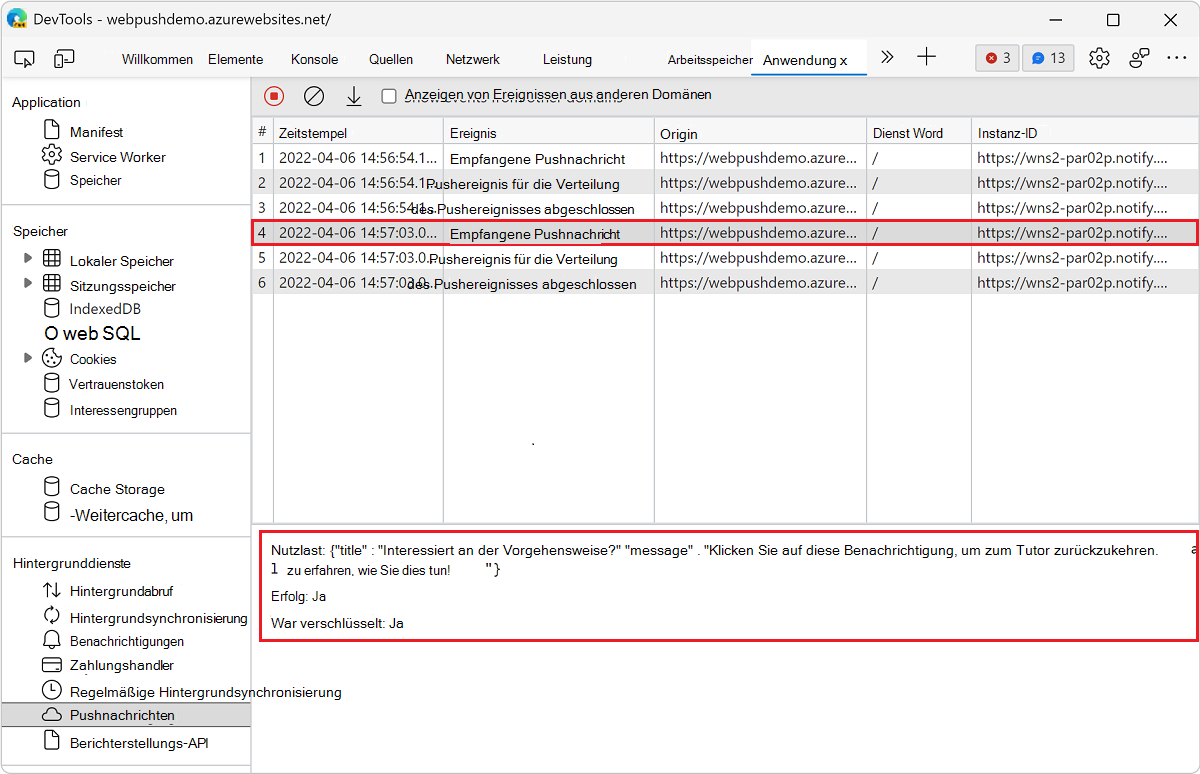Screen dimensions: 1200x774
Task: Toggle device emulation mode
Action: [x=64, y=58]
